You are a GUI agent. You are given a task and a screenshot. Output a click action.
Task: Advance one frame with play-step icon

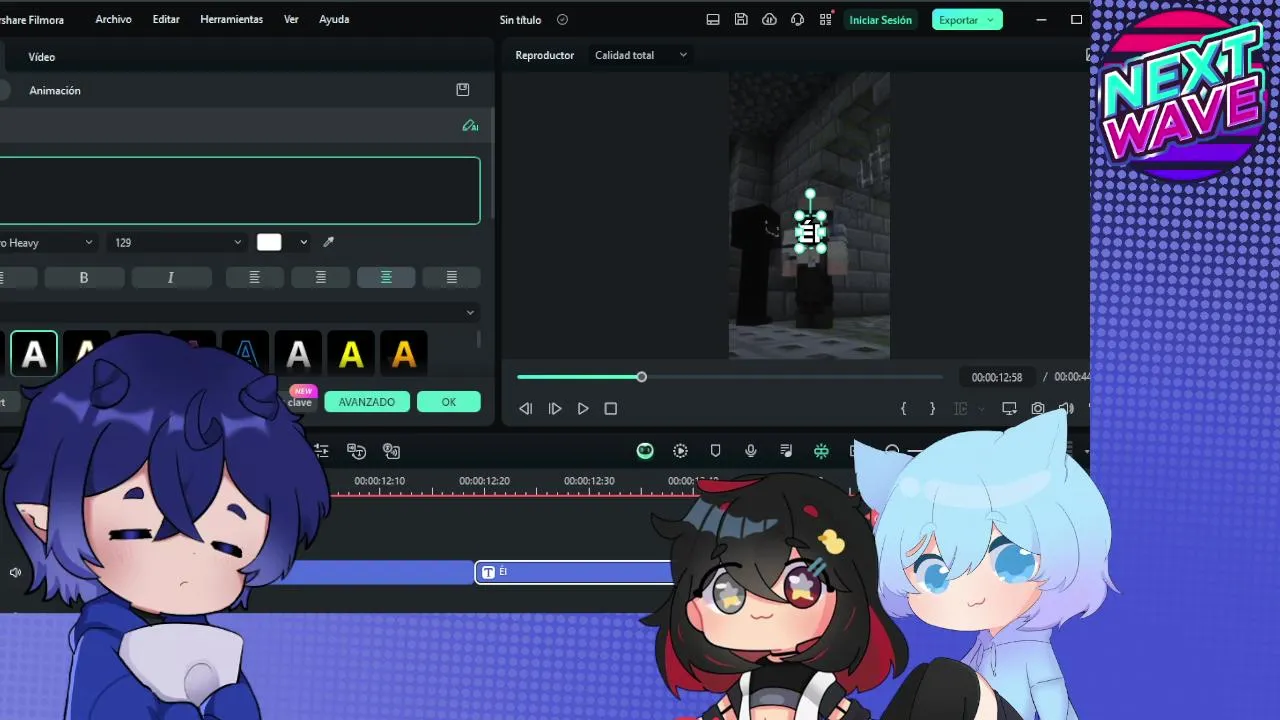pyautogui.click(x=555, y=408)
